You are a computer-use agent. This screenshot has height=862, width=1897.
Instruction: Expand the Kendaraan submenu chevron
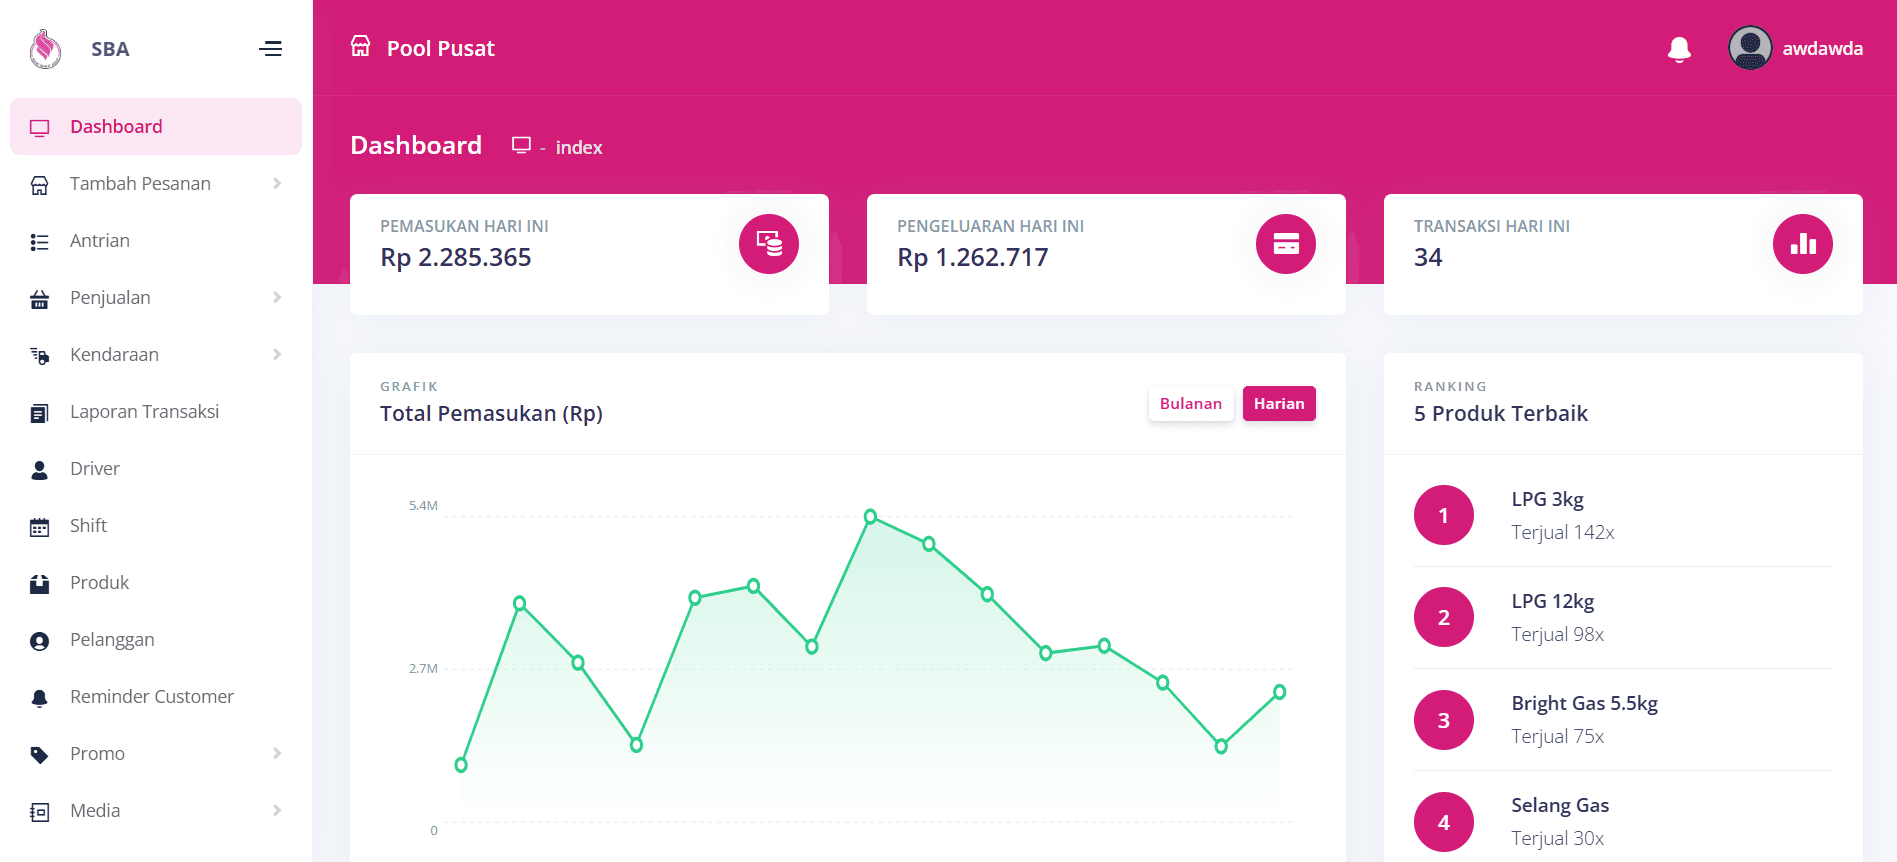277,355
